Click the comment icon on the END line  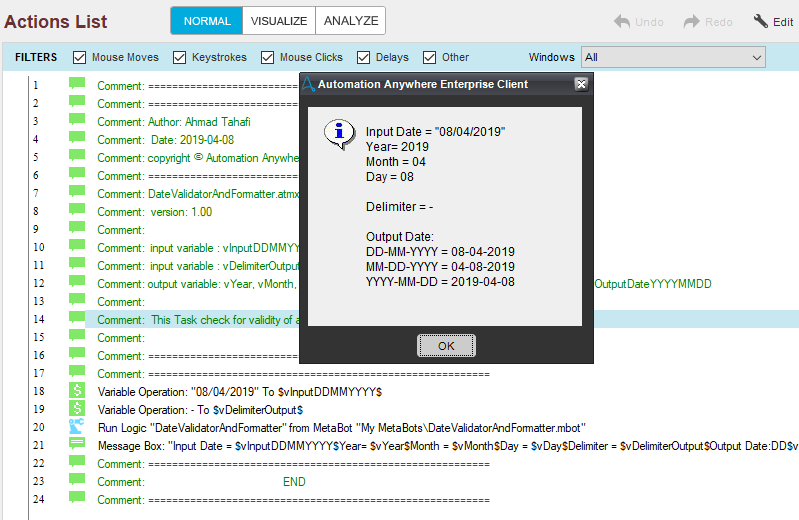(77, 480)
